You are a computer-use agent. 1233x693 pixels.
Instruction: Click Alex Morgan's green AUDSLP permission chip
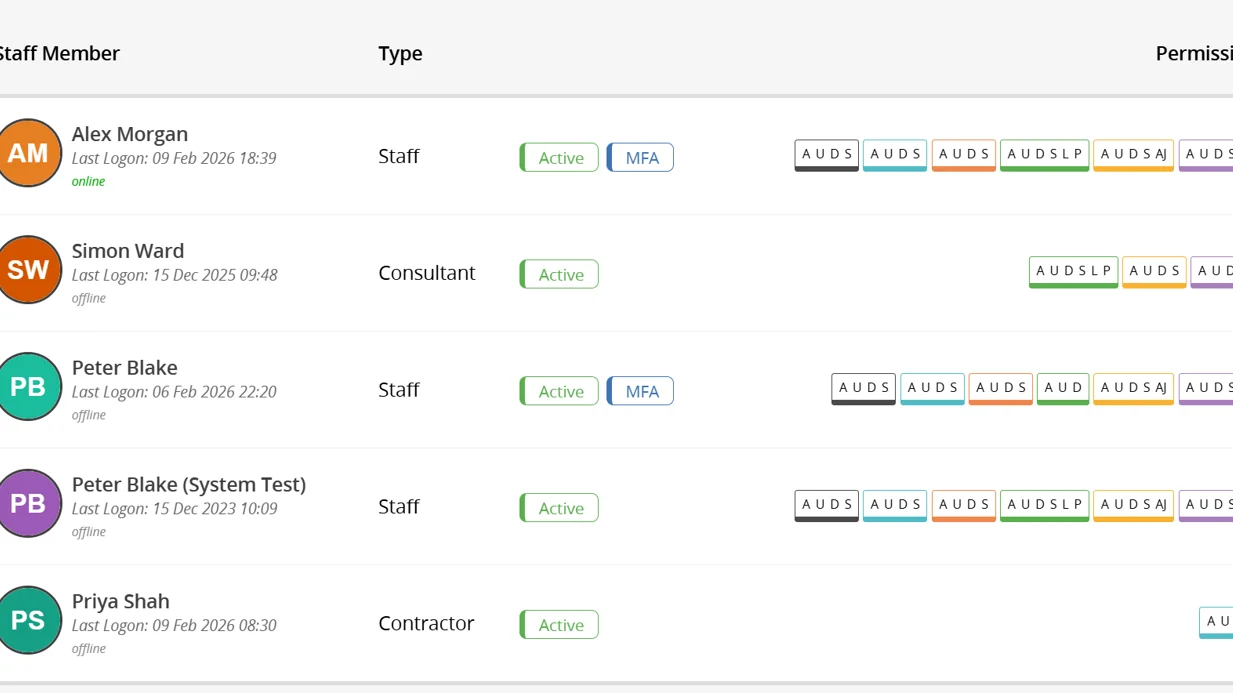[x=1044, y=155]
